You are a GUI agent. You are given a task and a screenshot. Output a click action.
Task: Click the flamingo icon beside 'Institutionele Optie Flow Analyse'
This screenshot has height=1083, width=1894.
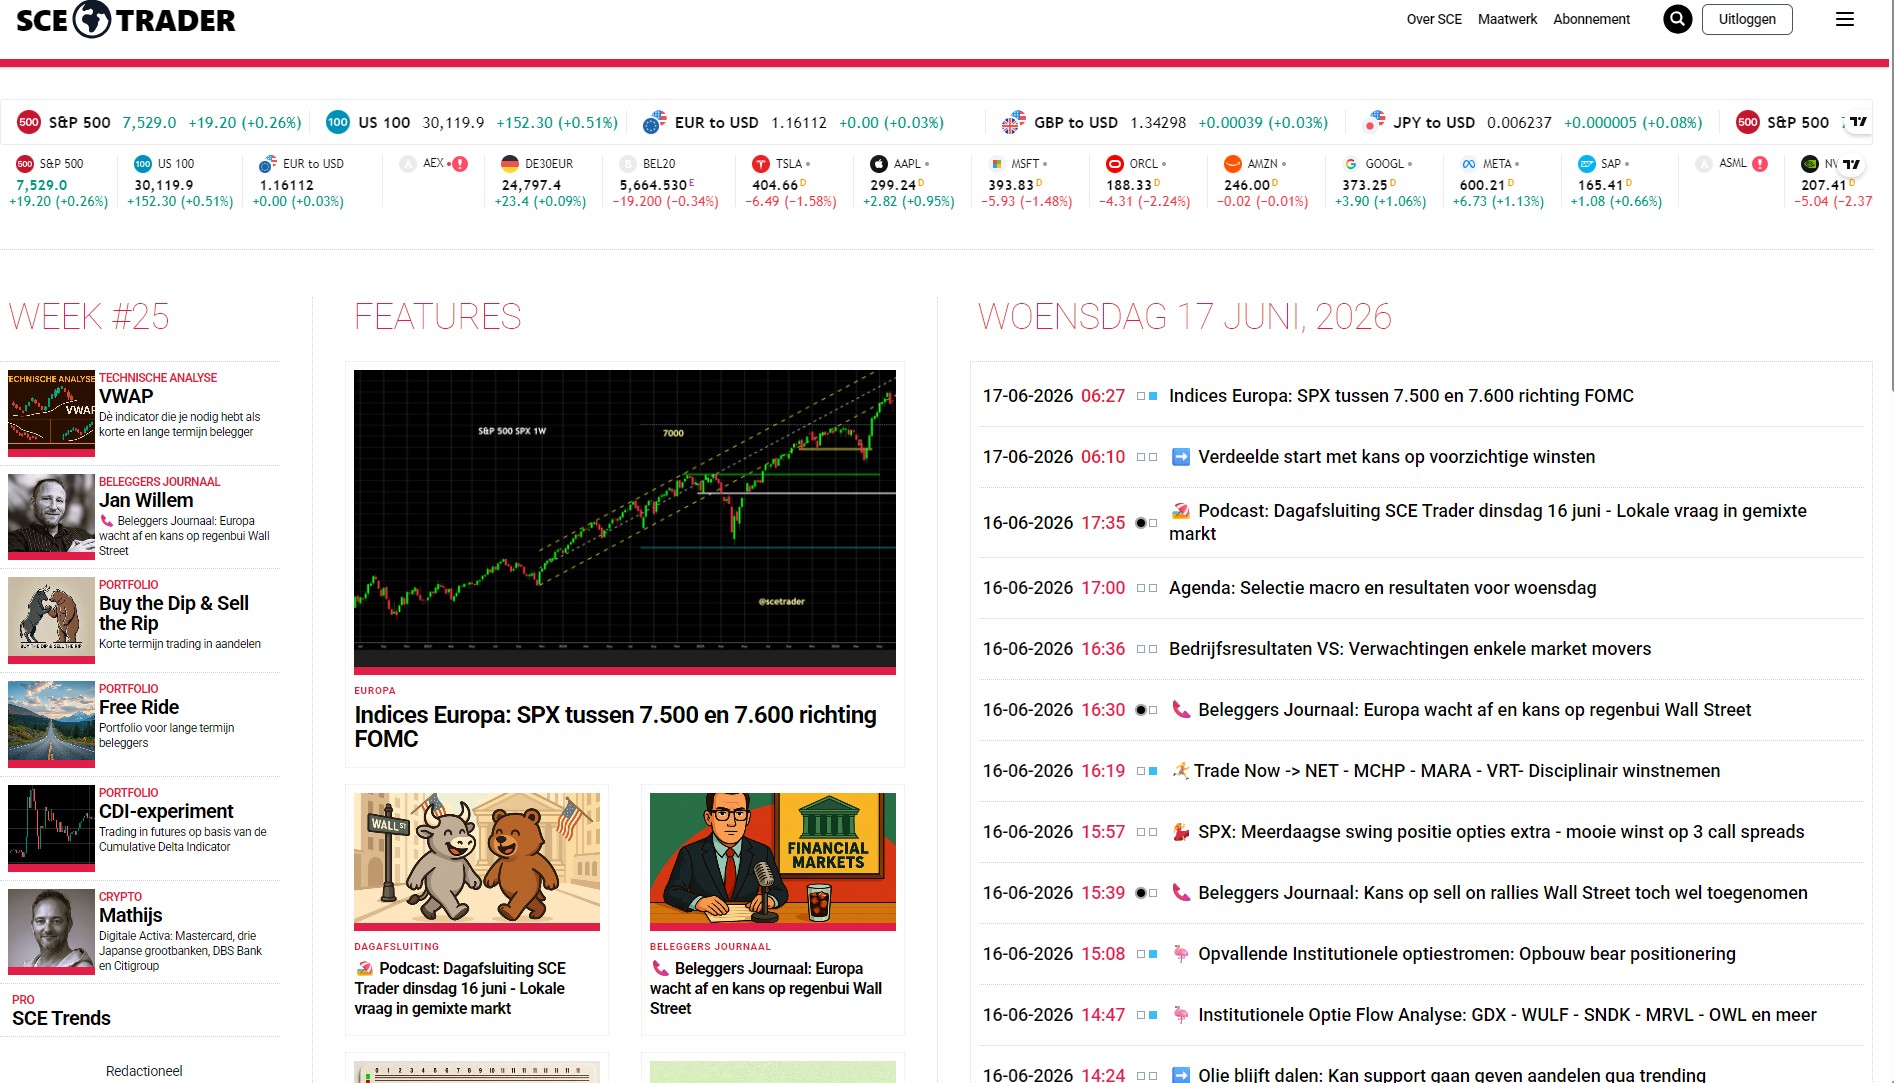pyautogui.click(x=1181, y=1015)
